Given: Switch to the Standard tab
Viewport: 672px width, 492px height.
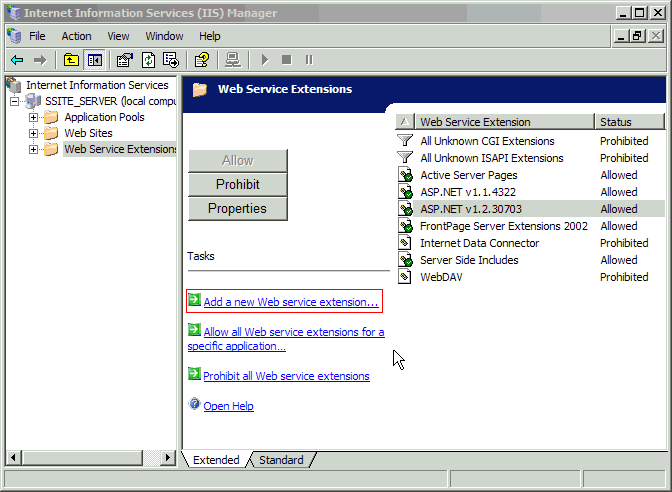Looking at the screenshot, I should [x=281, y=460].
